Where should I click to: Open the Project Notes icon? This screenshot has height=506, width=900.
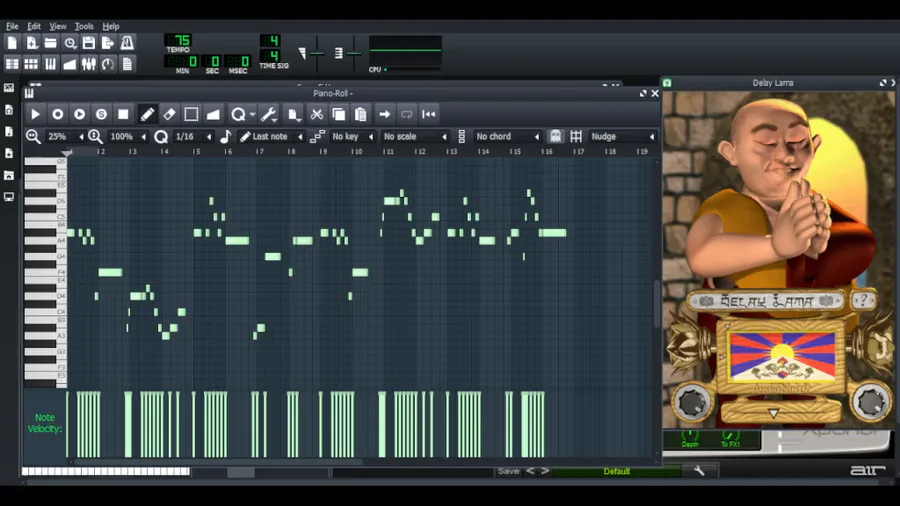tap(127, 64)
